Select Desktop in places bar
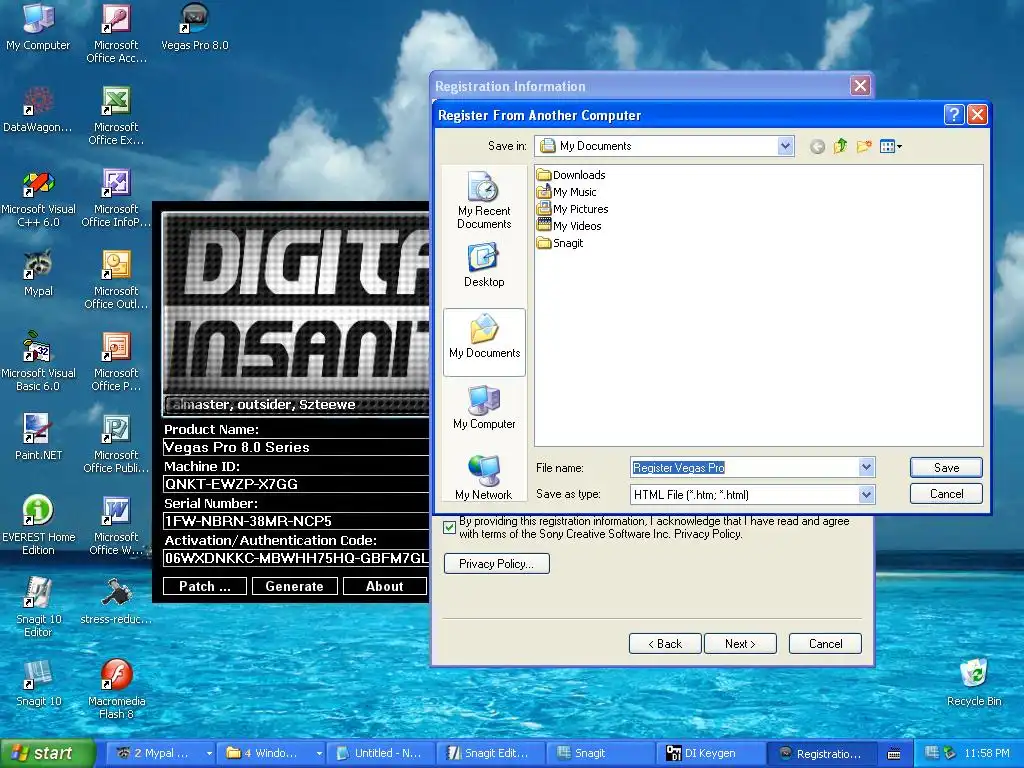1024x768 pixels. click(x=484, y=265)
